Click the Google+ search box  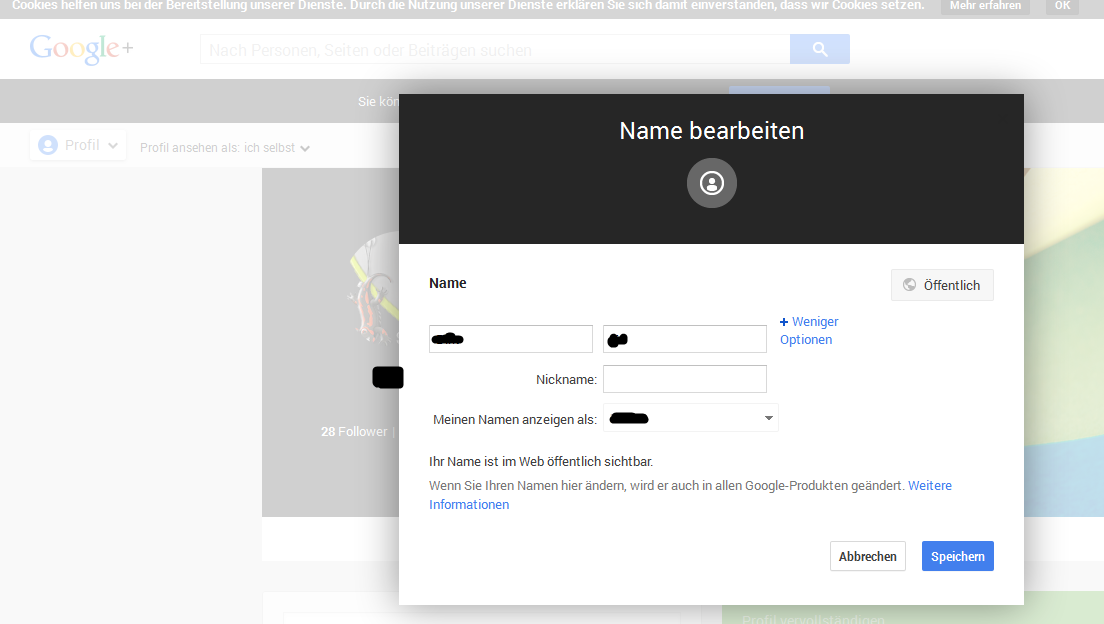[x=495, y=49]
